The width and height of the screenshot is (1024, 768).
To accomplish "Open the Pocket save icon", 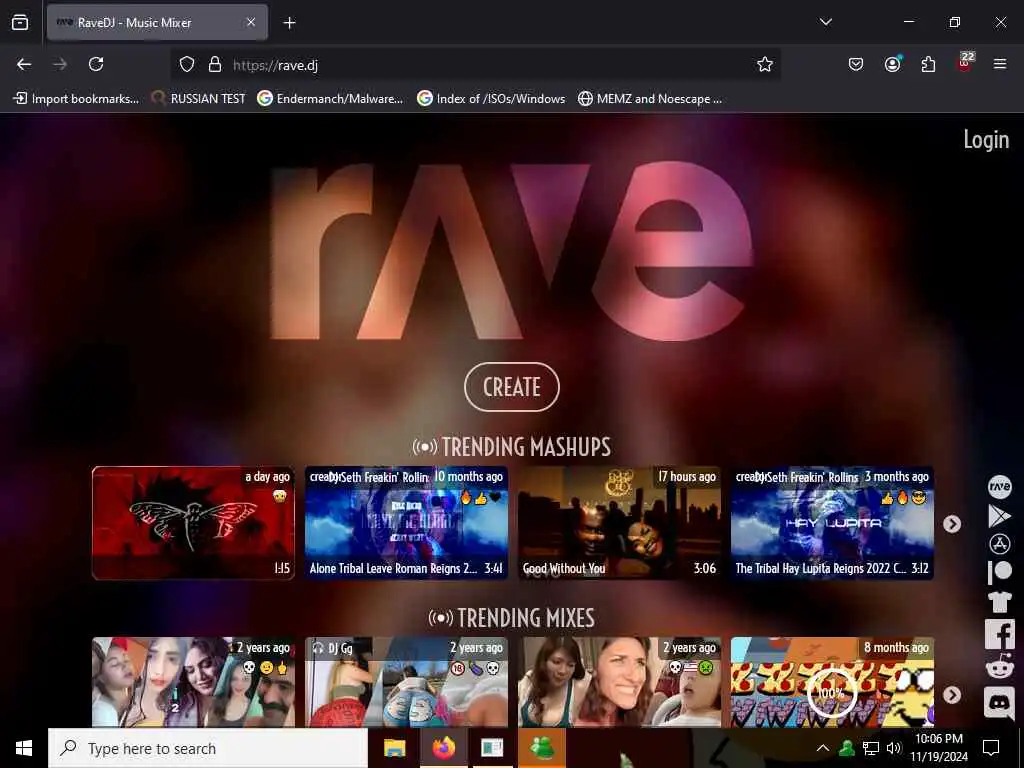I will tap(856, 64).
